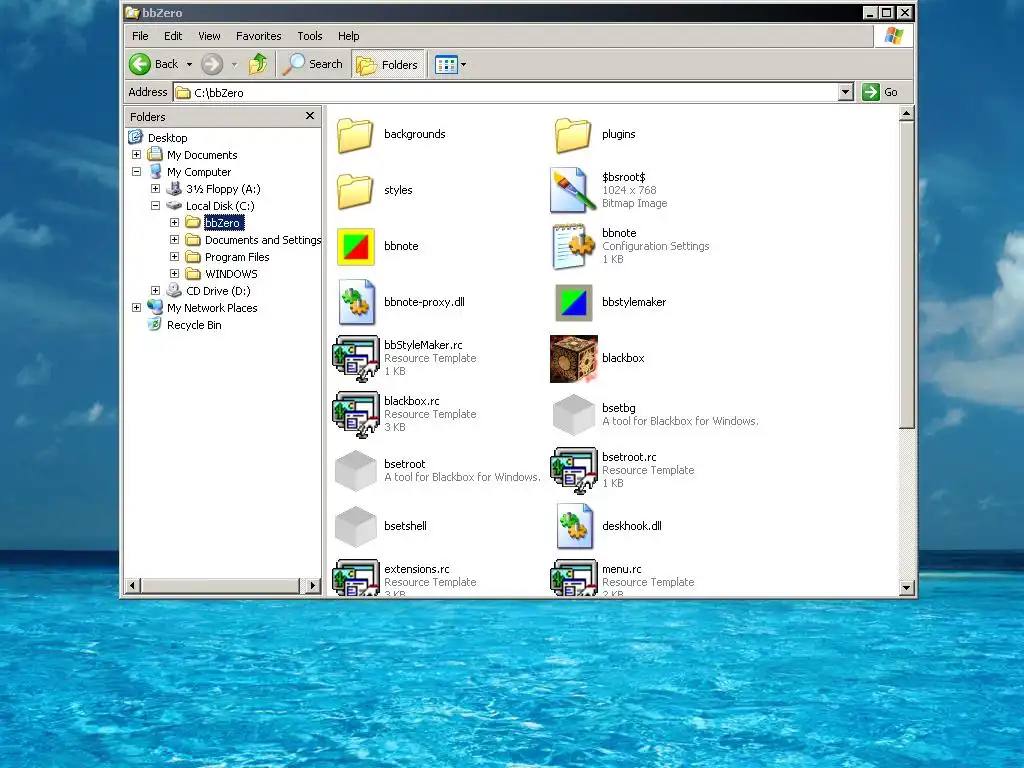Expand 3½ Floppy (A:) node
This screenshot has height=768, width=1024.
[155, 189]
